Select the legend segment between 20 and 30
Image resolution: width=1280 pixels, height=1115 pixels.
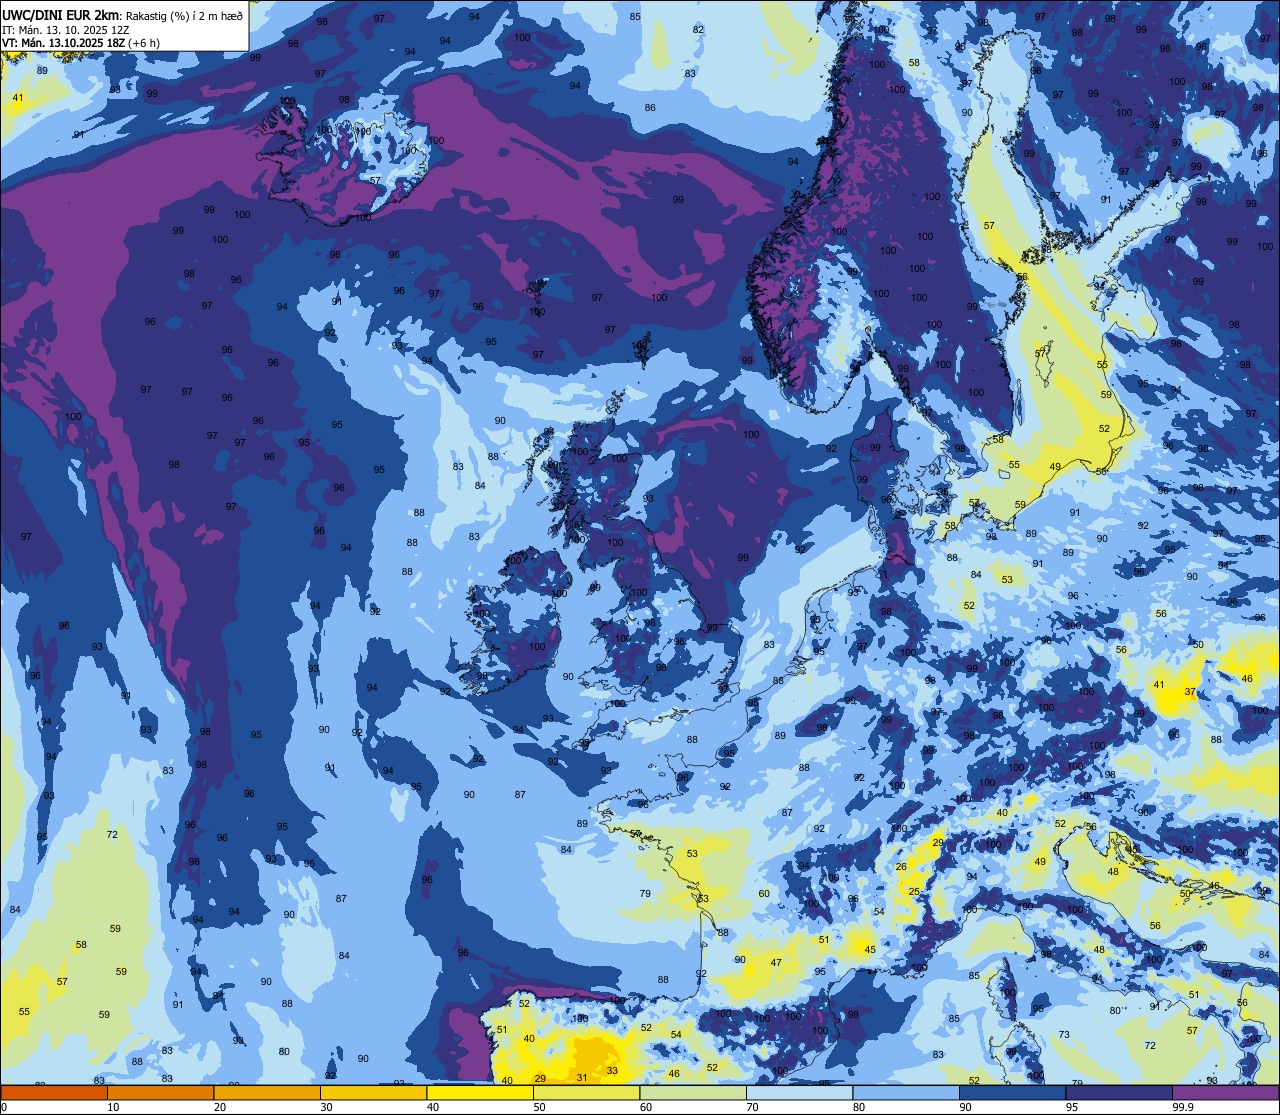(267, 1092)
